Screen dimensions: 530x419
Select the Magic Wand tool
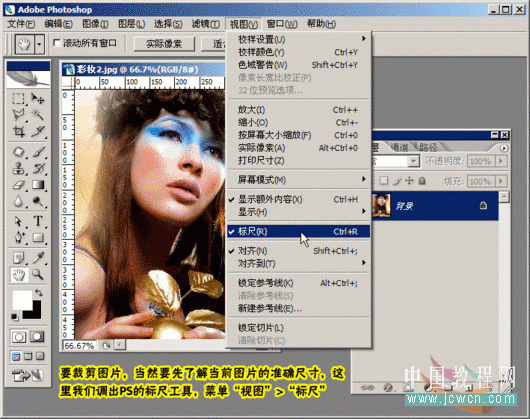(x=37, y=115)
